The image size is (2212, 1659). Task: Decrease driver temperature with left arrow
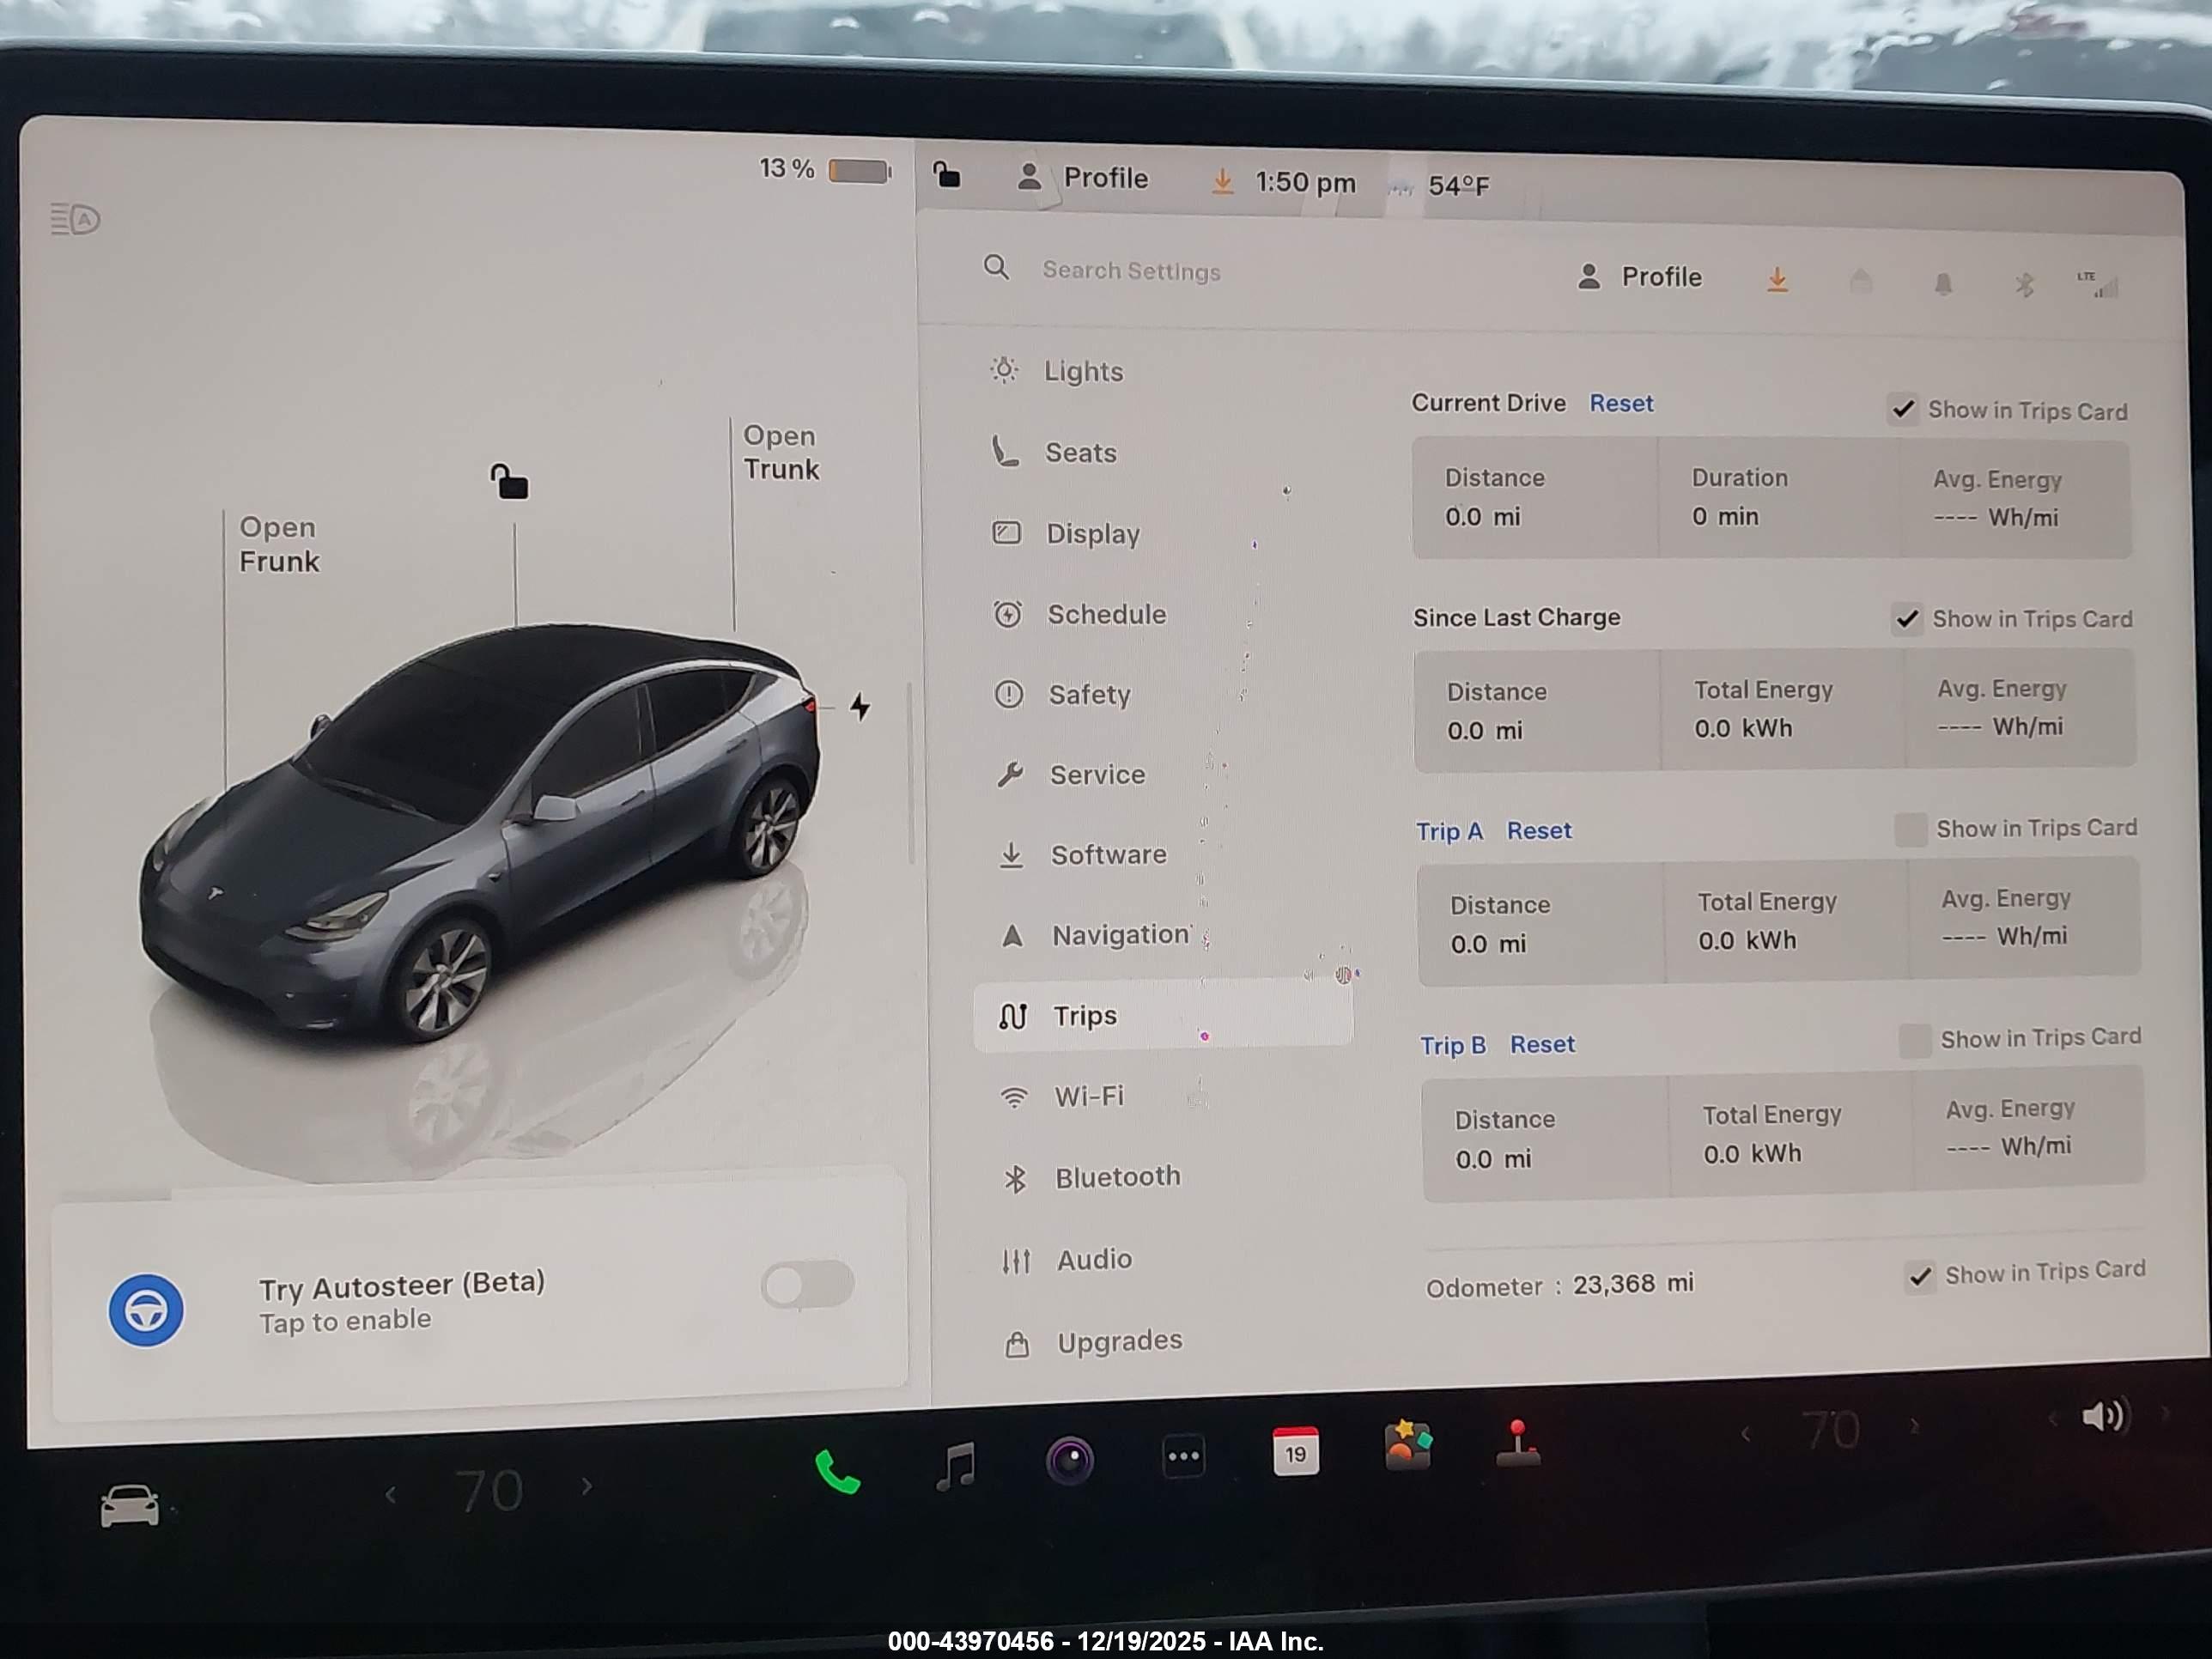(391, 1495)
